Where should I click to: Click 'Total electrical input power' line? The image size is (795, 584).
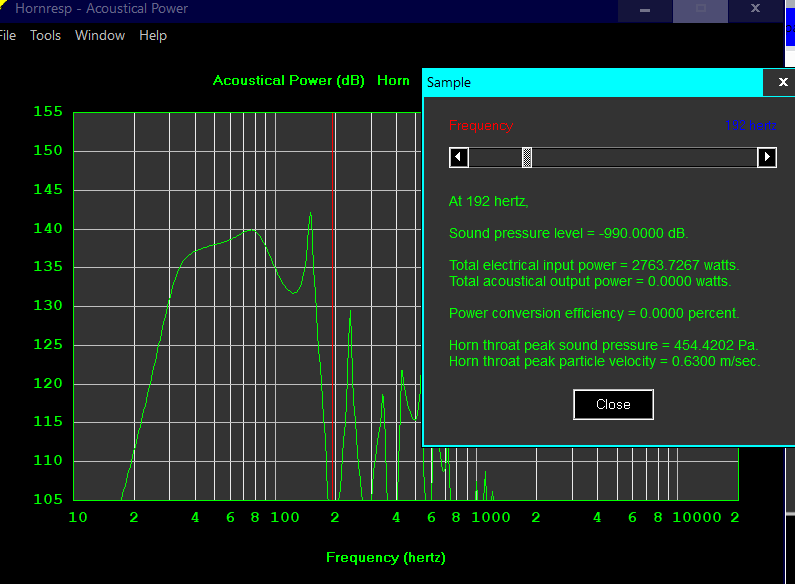click(x=594, y=265)
